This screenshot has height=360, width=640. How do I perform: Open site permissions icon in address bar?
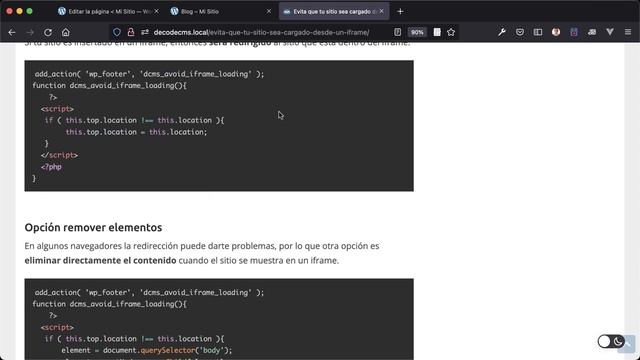144,32
